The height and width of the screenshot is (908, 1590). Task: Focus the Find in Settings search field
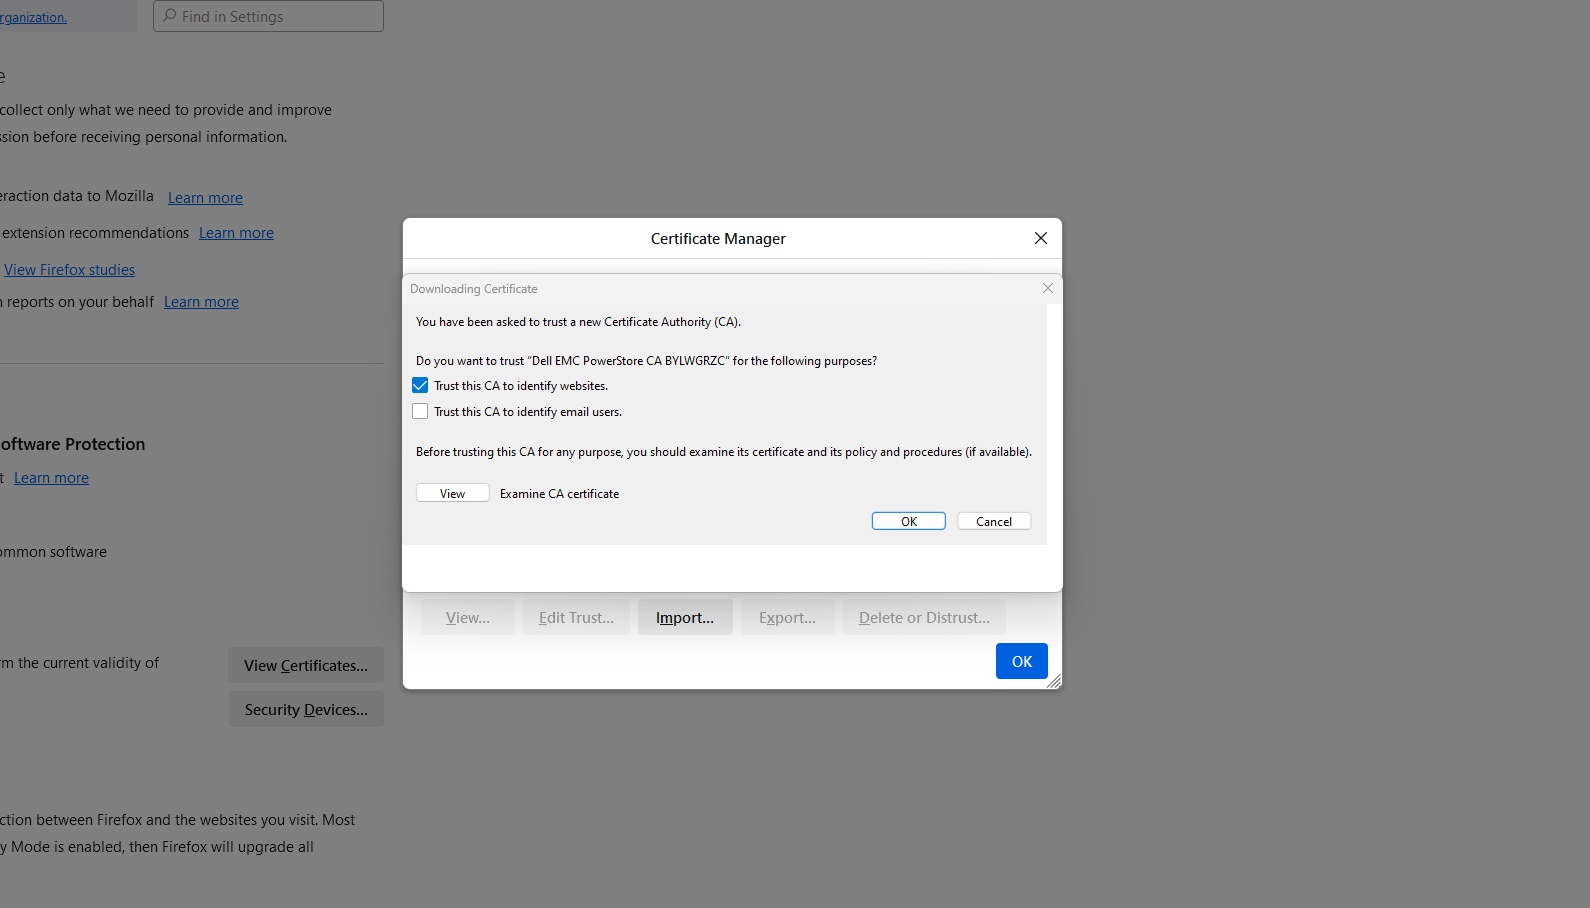coord(268,16)
